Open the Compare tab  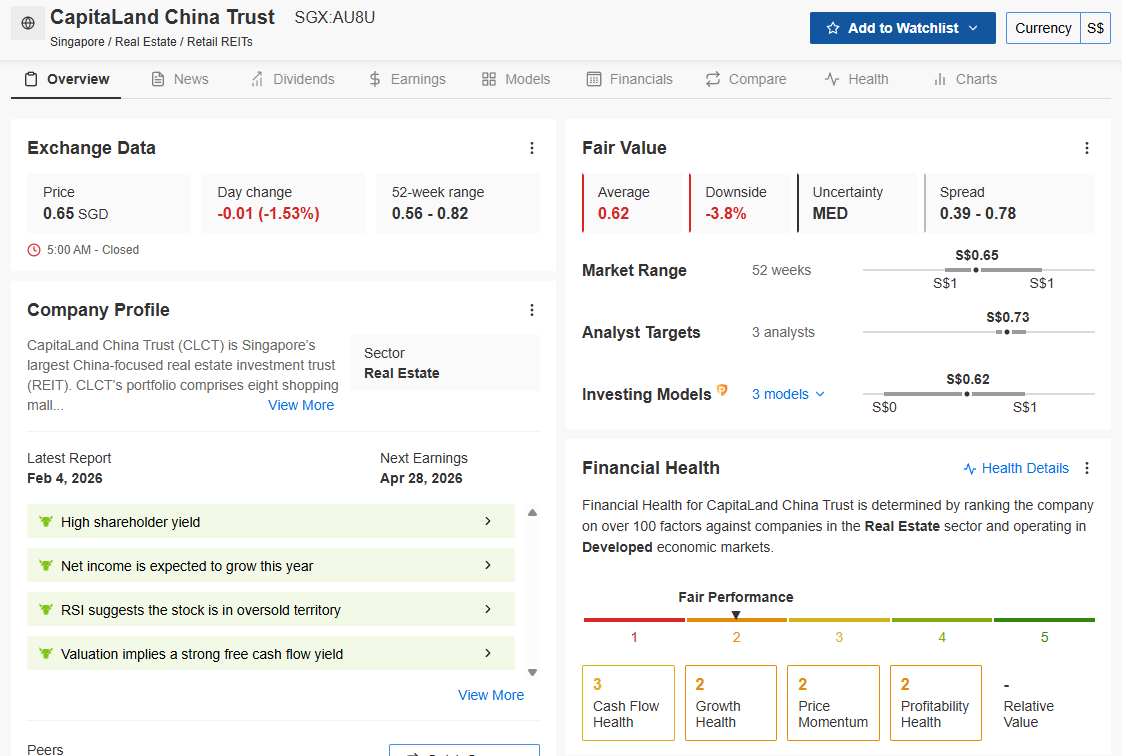click(746, 79)
